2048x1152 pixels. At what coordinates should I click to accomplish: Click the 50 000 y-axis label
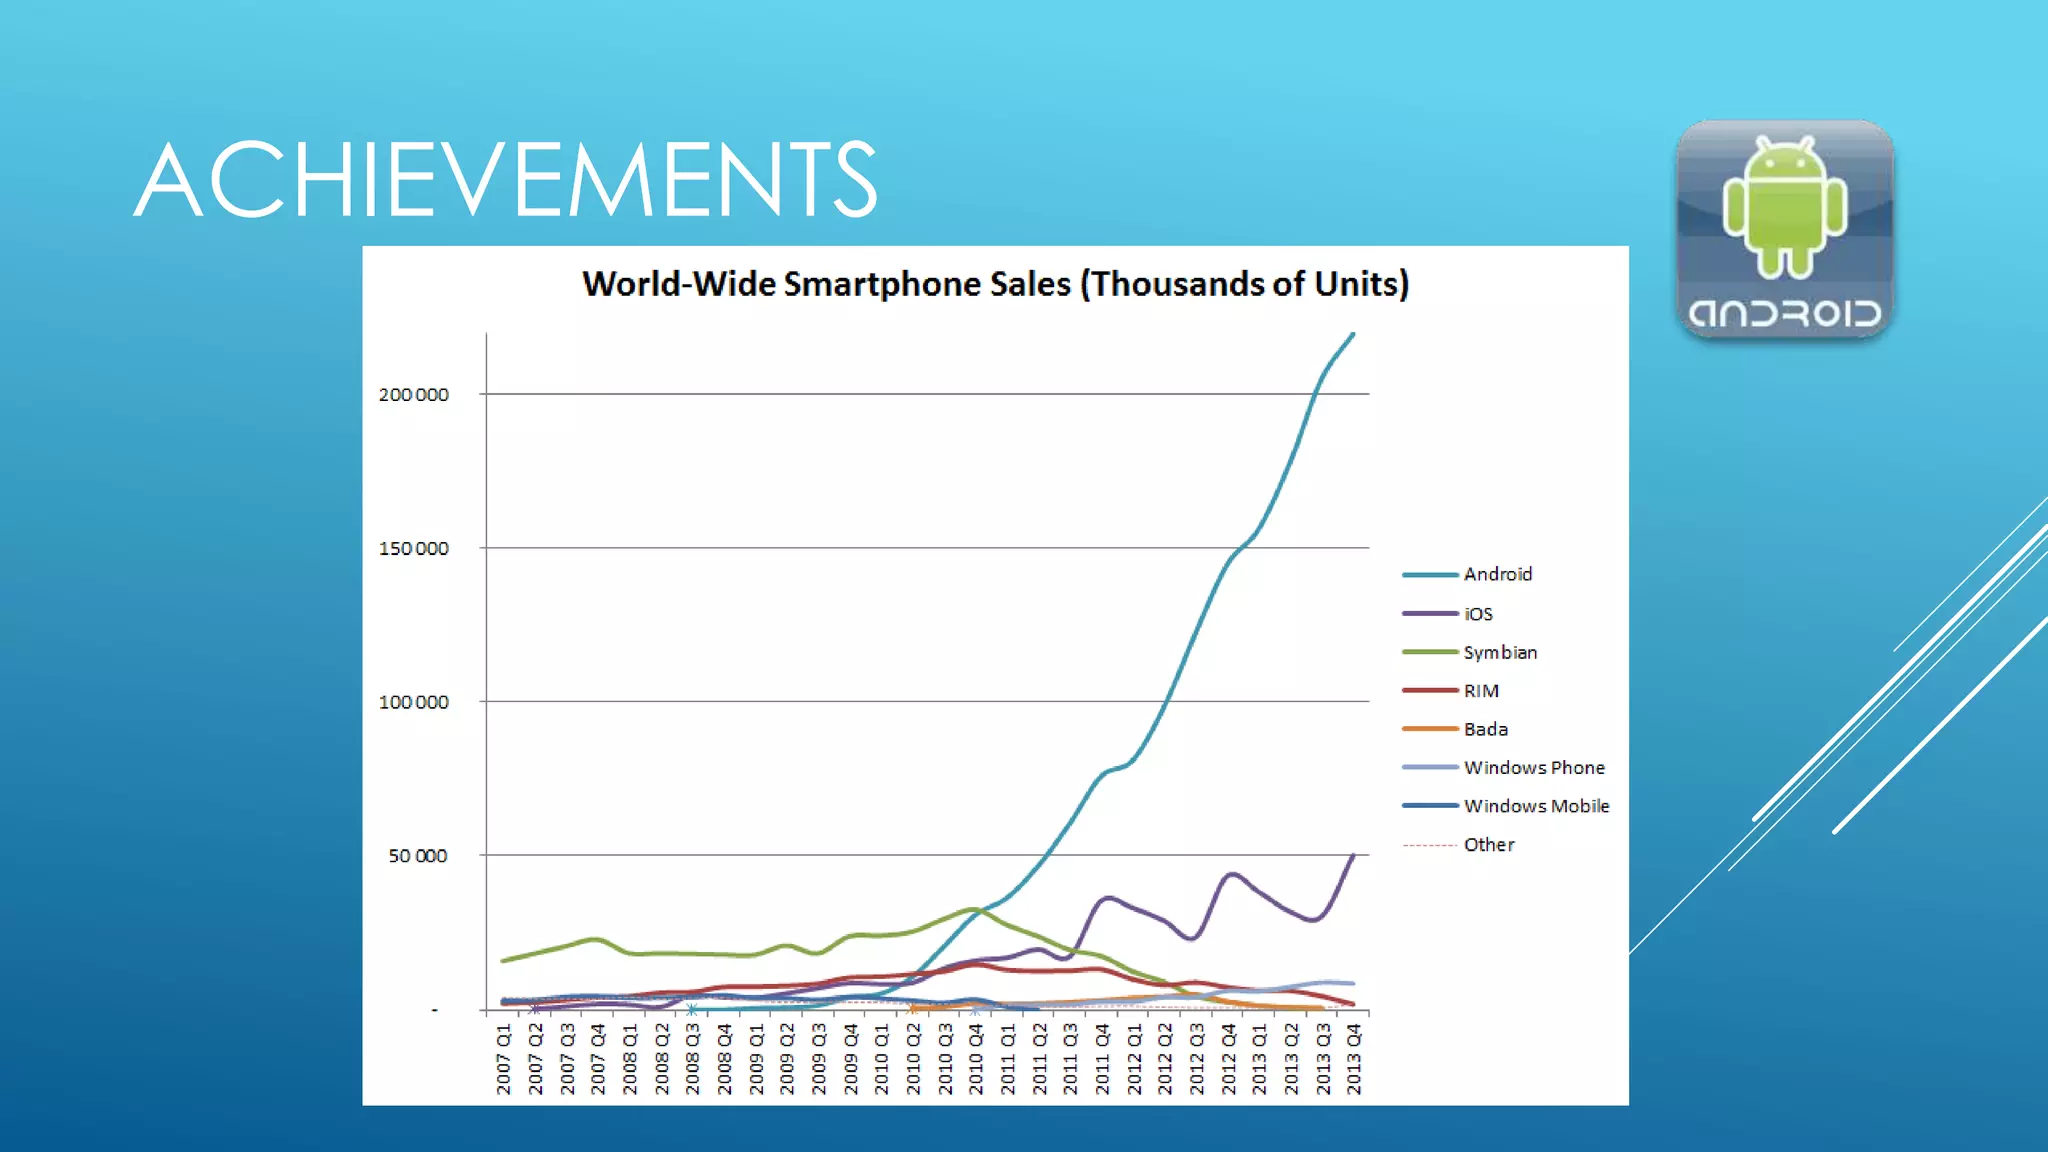pyautogui.click(x=418, y=856)
